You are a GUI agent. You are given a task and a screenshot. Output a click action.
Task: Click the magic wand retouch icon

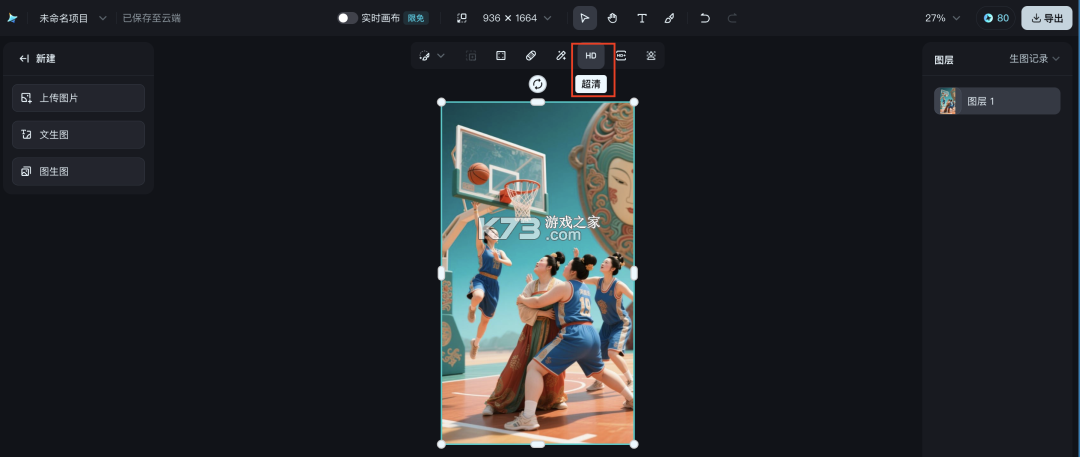[561, 56]
